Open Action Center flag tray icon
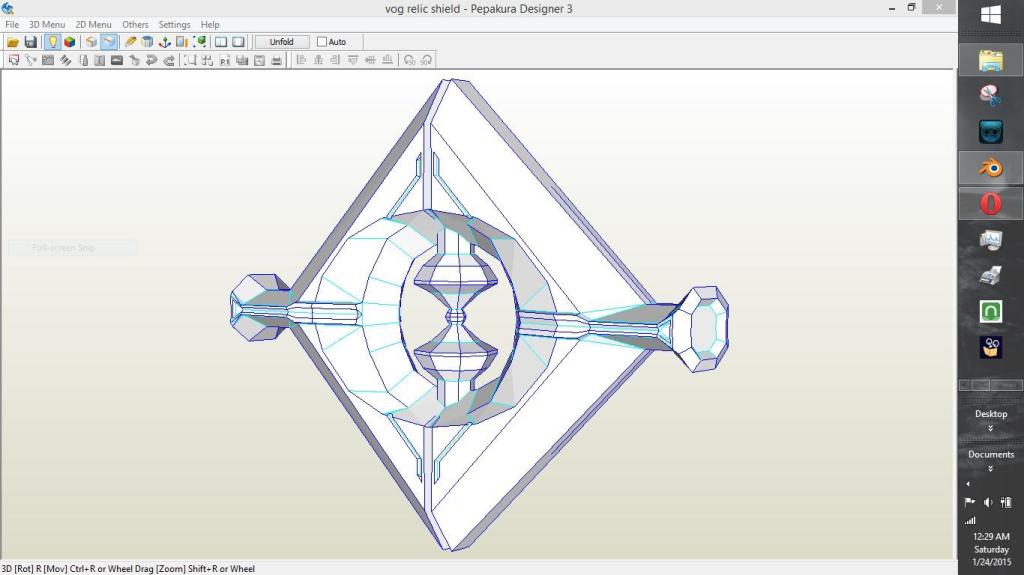 pyautogui.click(x=970, y=502)
